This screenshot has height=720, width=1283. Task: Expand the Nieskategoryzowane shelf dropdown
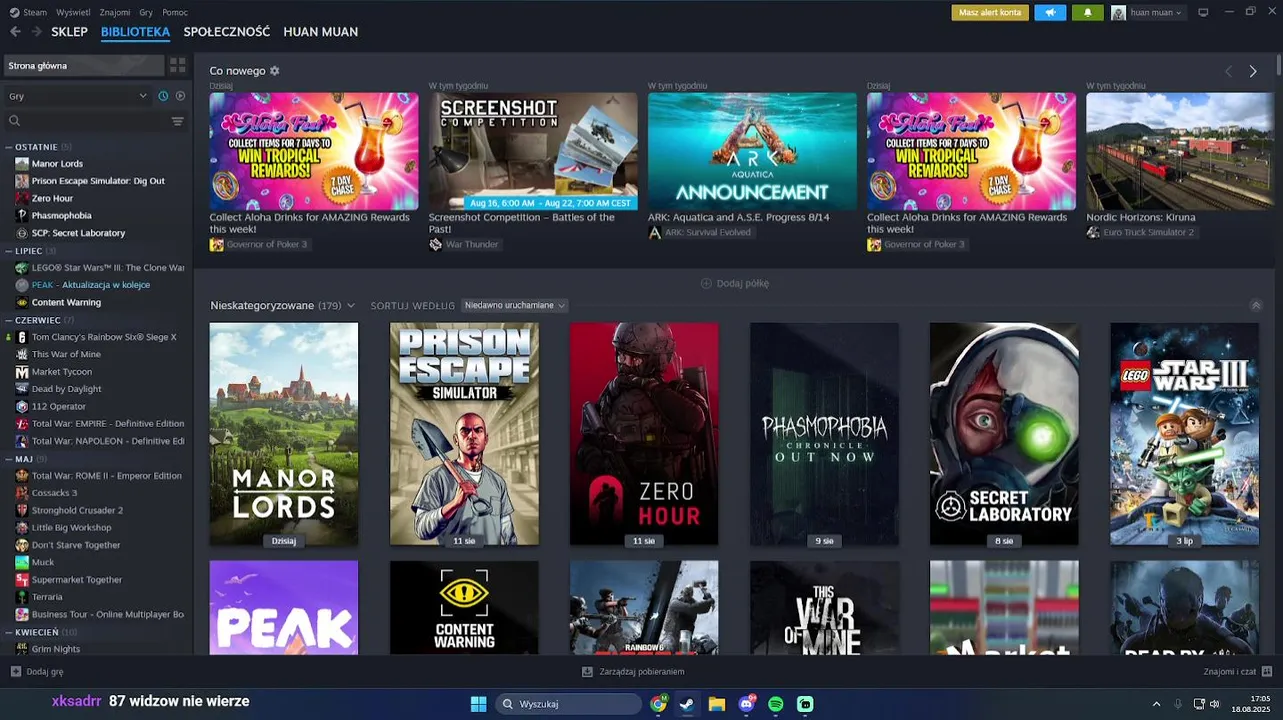pyautogui.click(x=351, y=306)
